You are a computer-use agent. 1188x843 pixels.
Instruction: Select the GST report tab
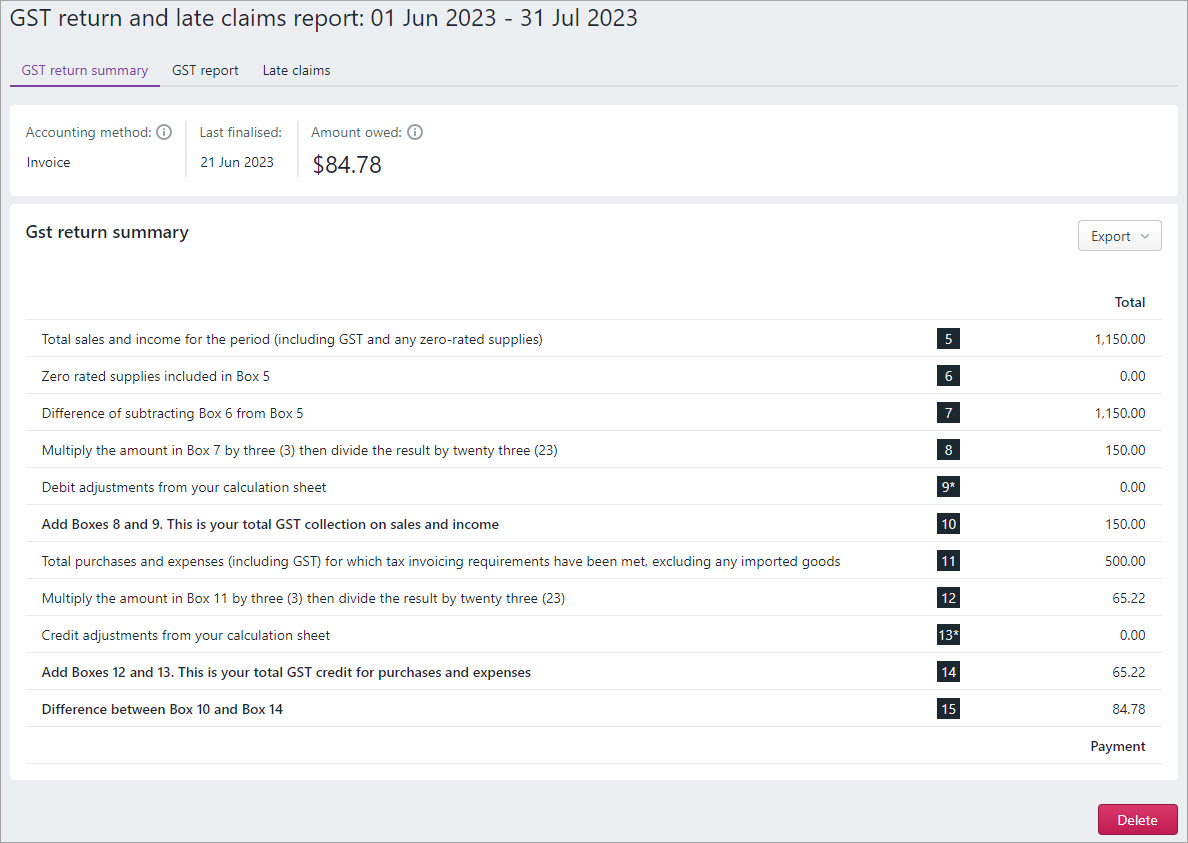(x=205, y=70)
